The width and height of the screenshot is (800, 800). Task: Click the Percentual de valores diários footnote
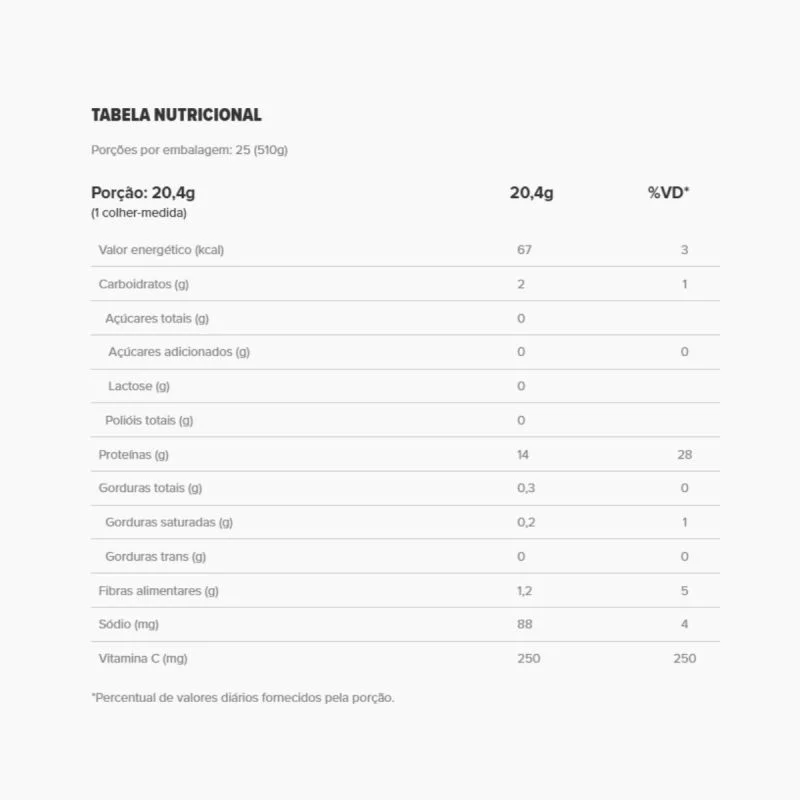pos(243,698)
